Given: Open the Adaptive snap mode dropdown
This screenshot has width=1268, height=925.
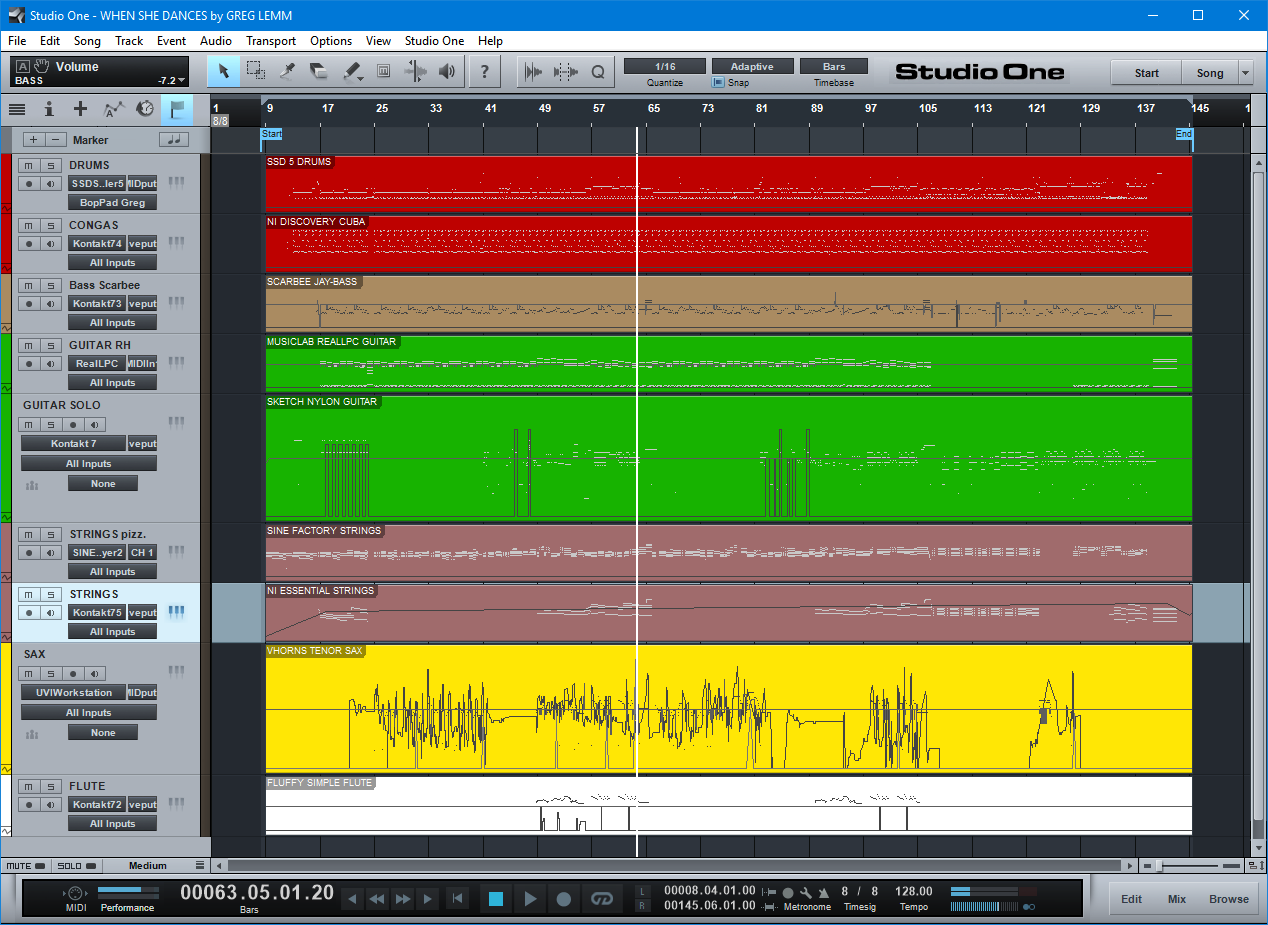Looking at the screenshot, I should [752, 66].
